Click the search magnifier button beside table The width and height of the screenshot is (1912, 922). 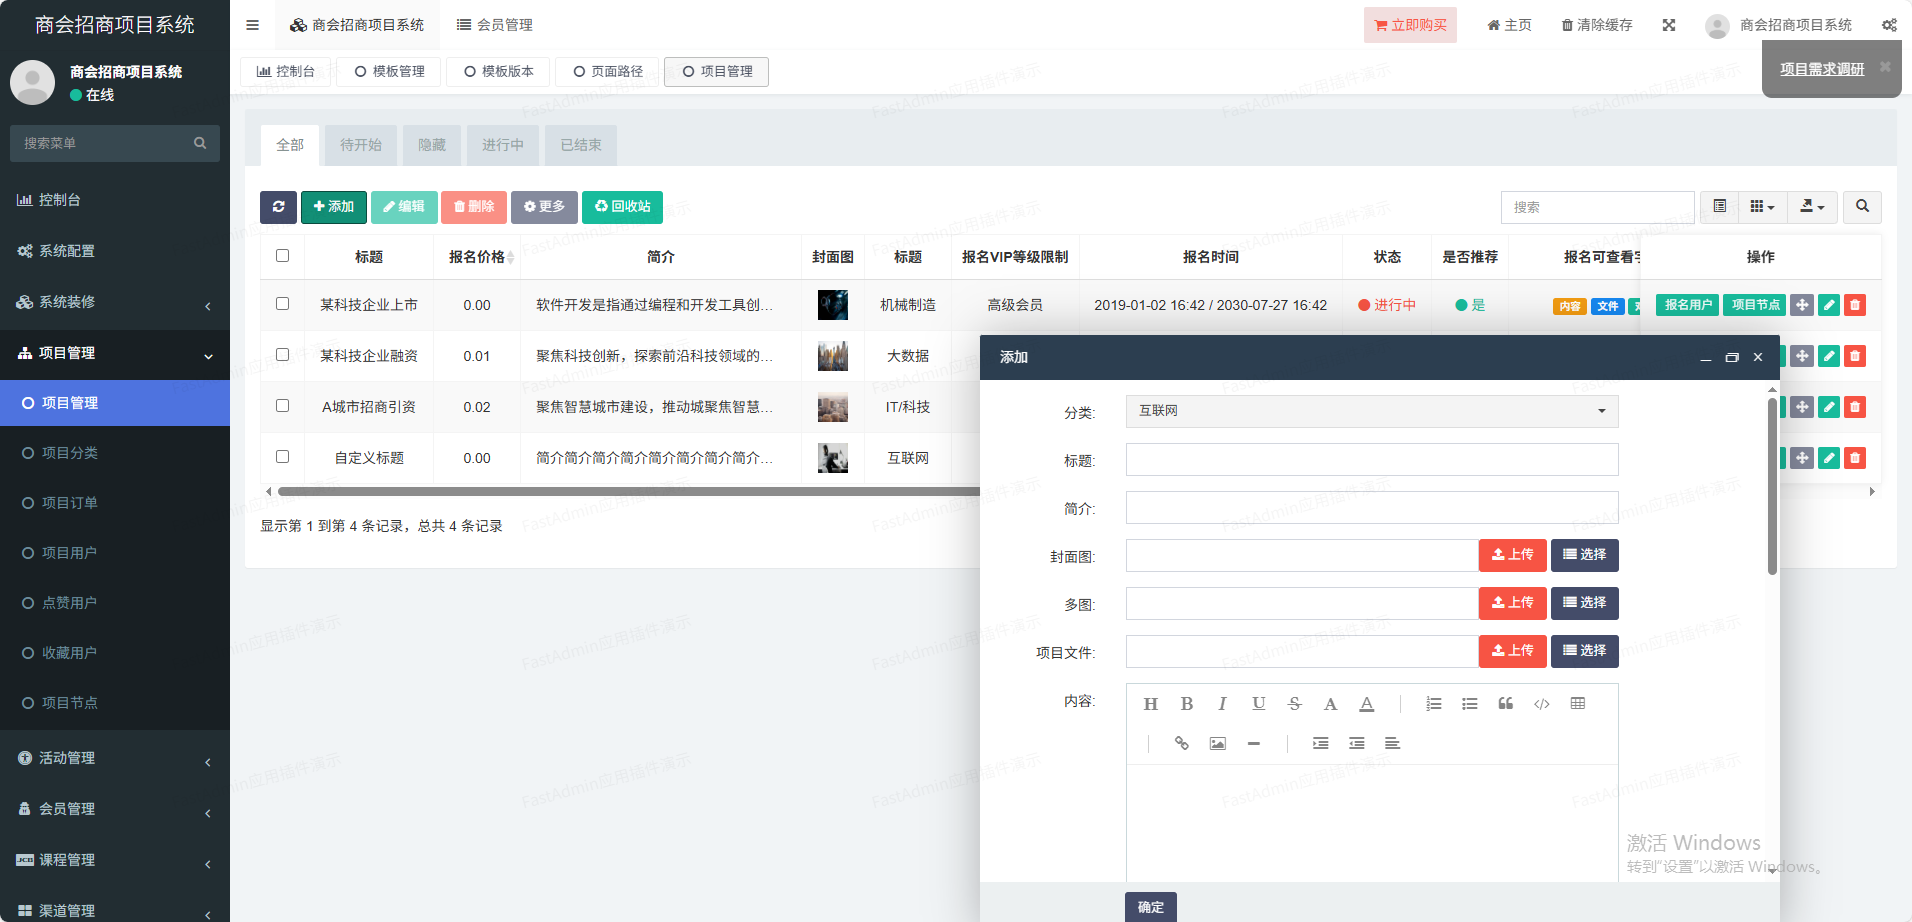(1862, 207)
